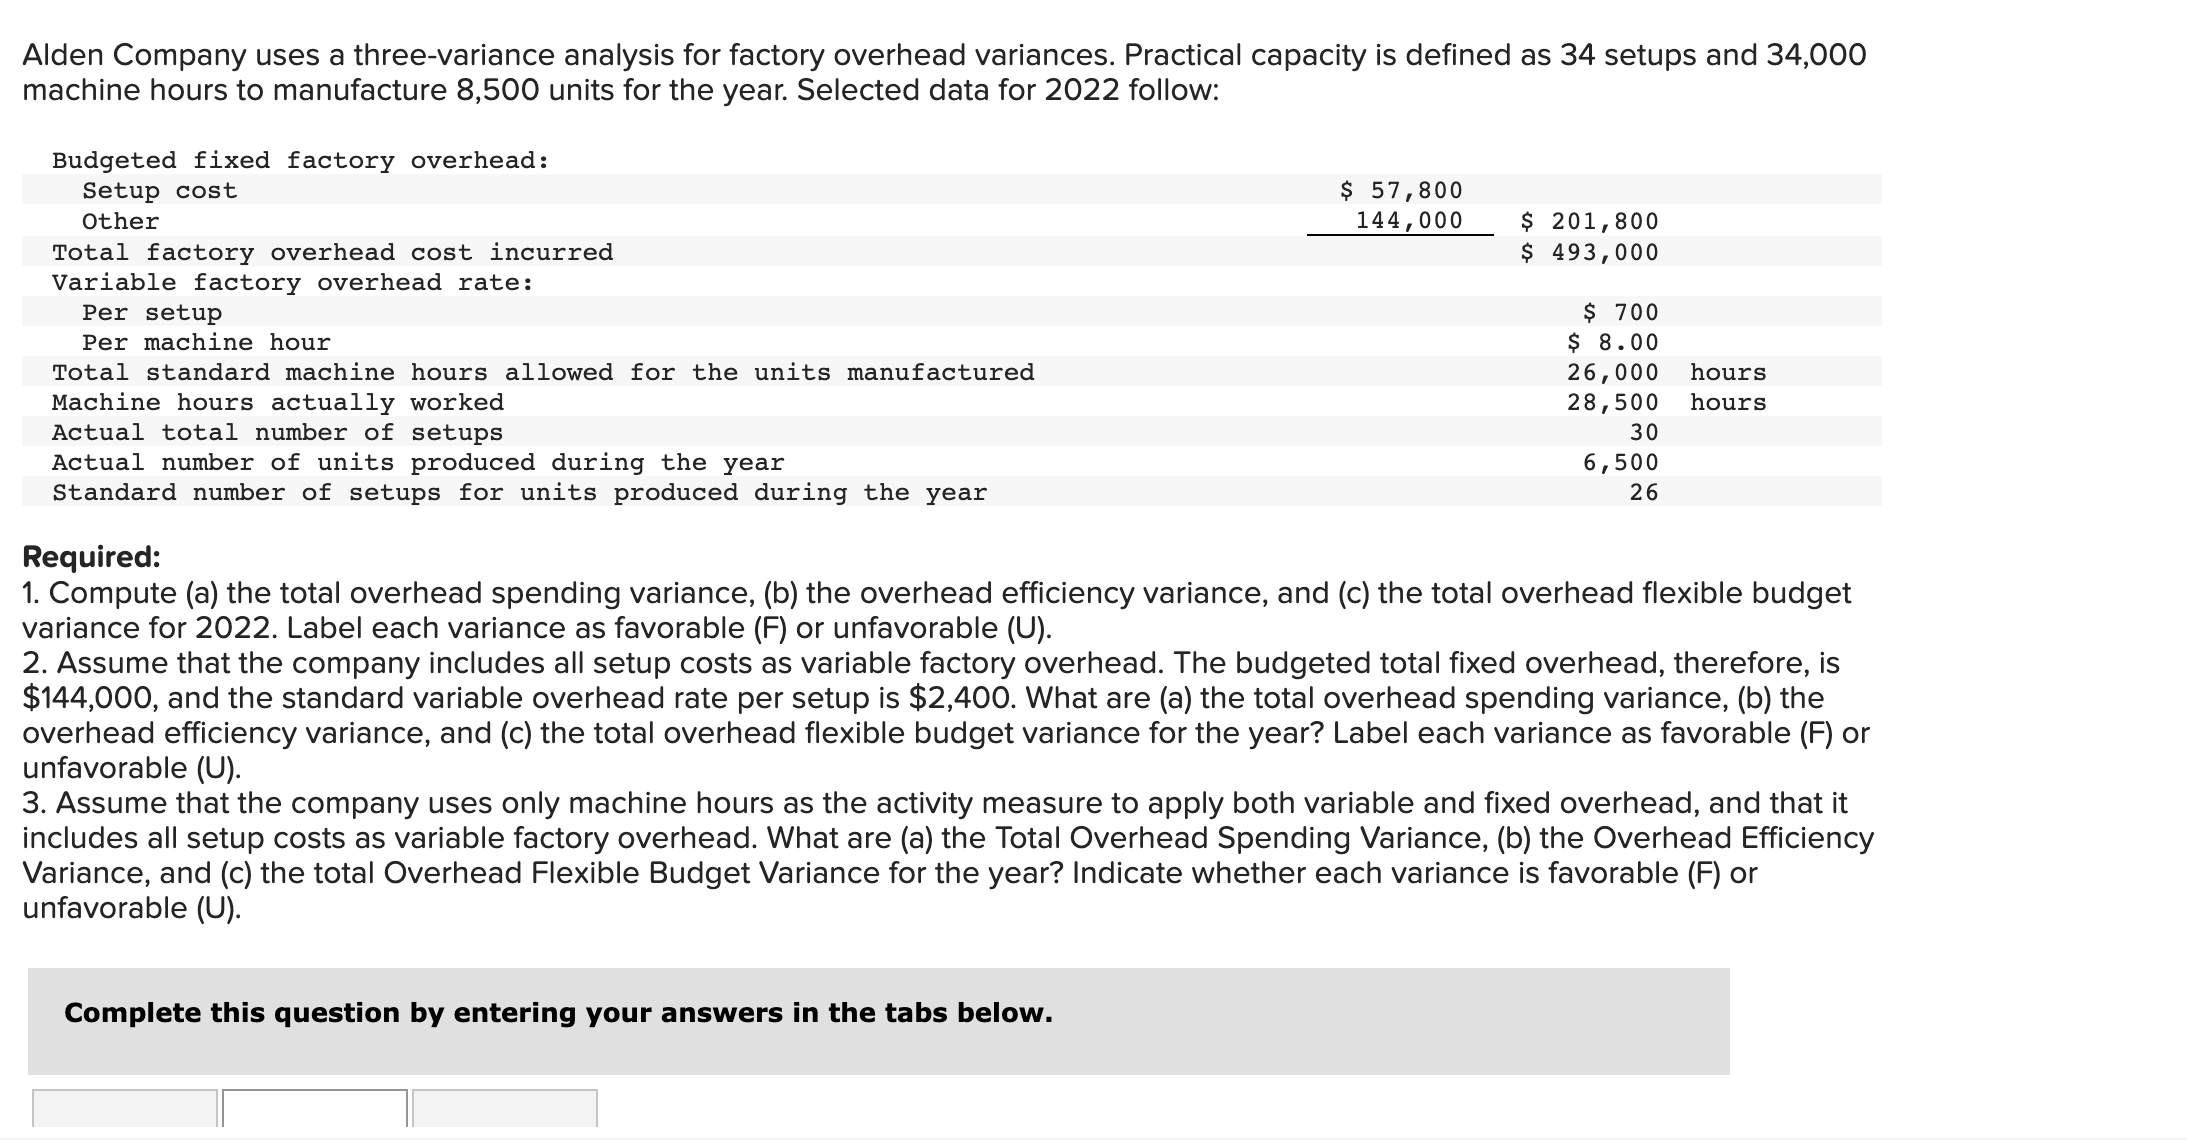This screenshot has width=2187, height=1140.
Task: Click the Complete this question banner
Action: (x=558, y=1012)
